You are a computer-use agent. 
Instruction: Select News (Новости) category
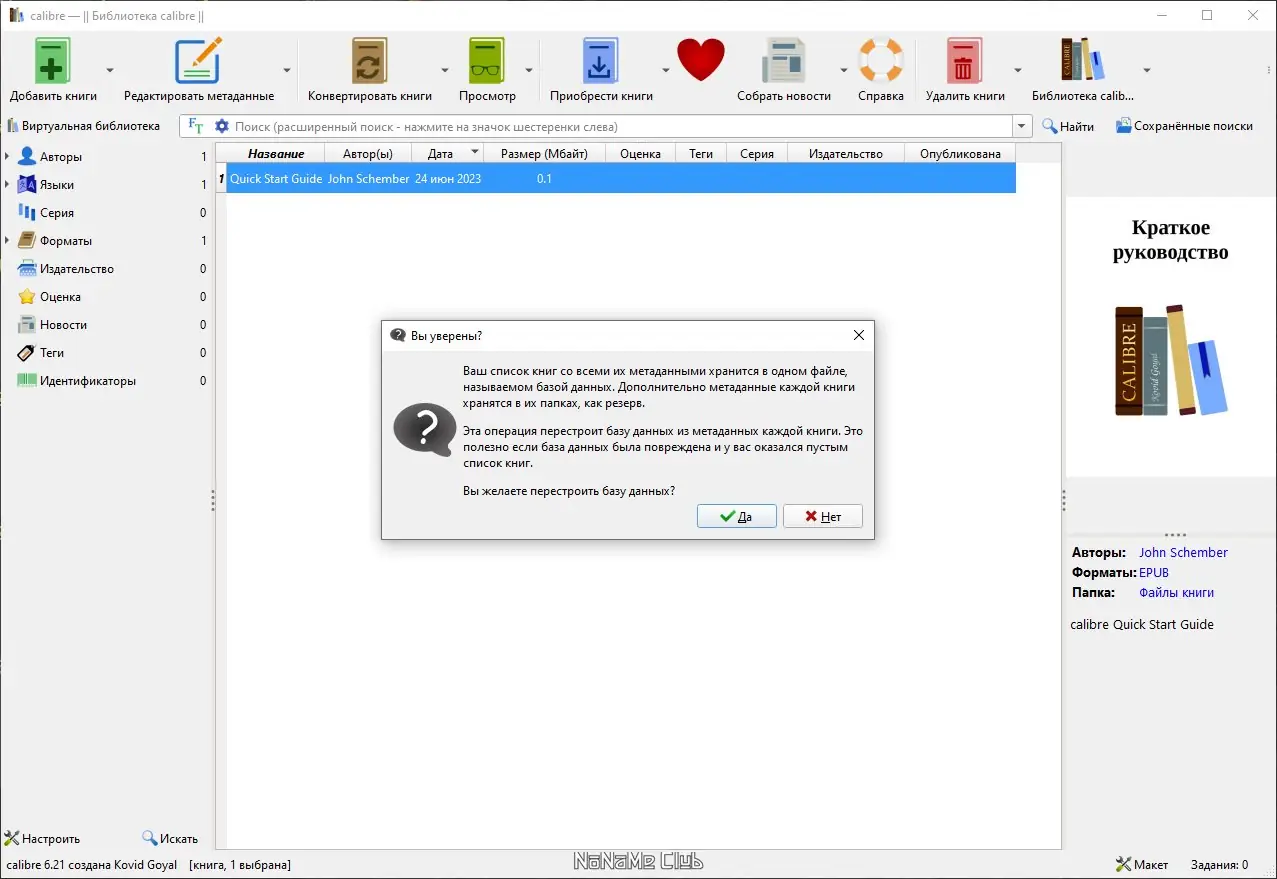[63, 325]
